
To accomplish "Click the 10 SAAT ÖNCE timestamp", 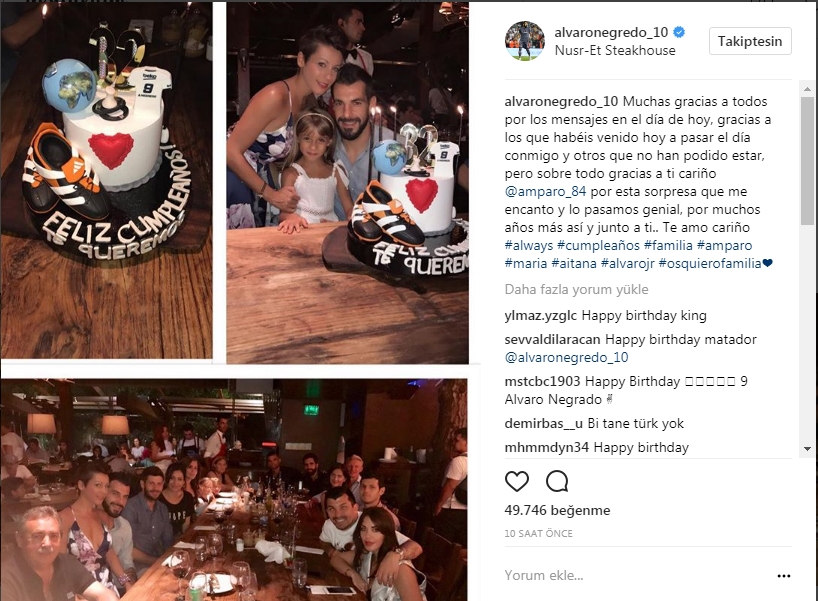I will coord(538,534).
